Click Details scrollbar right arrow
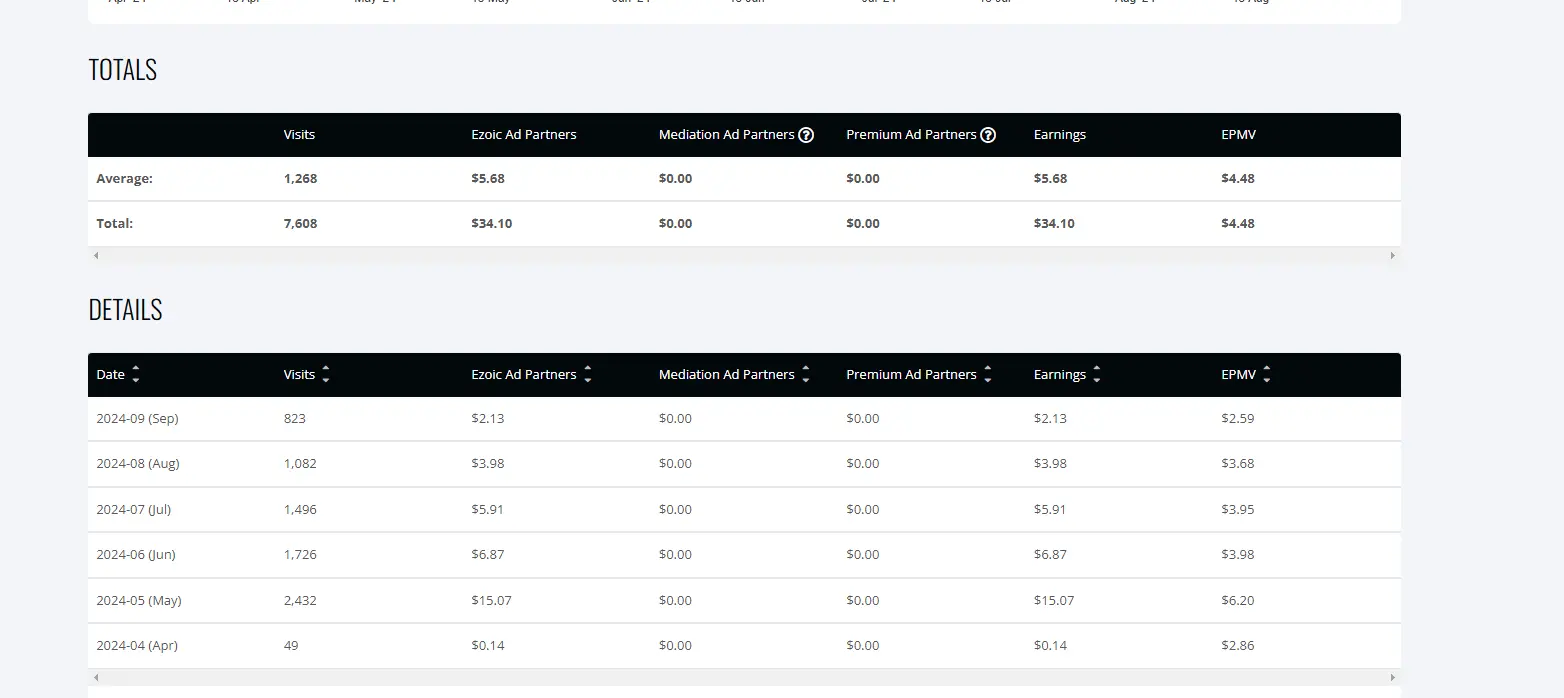The image size is (1564, 698). tap(1392, 678)
